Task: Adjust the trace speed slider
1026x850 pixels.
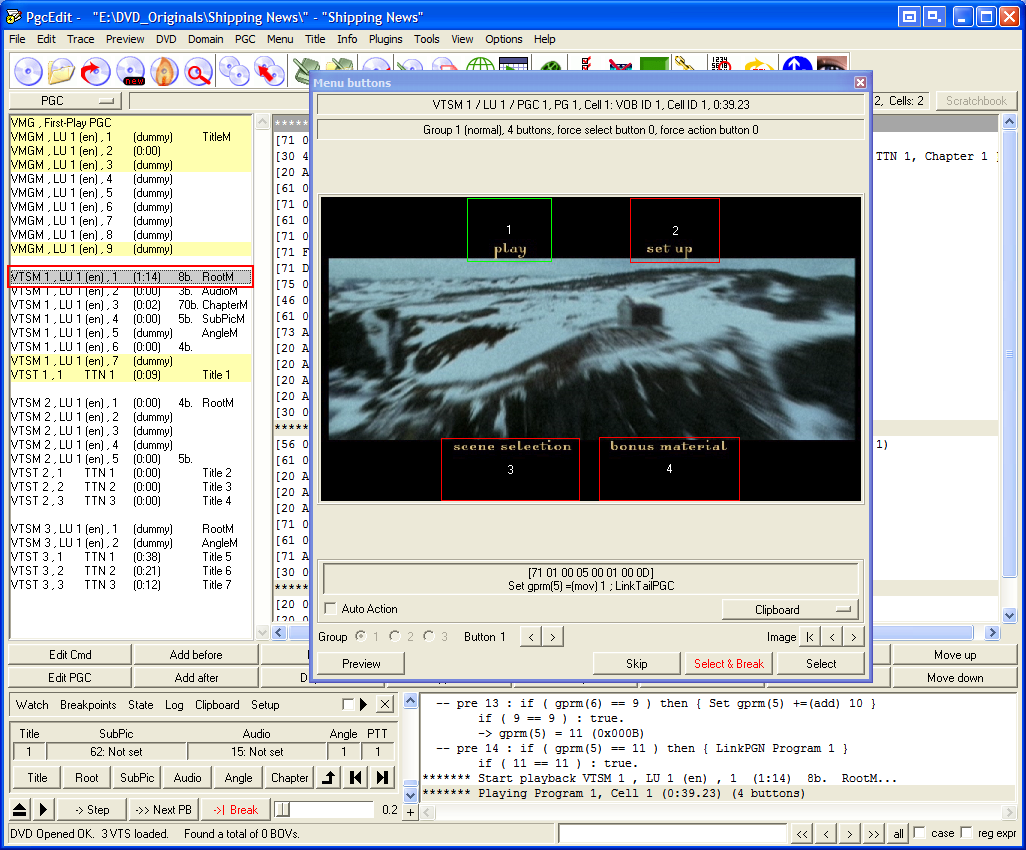Action: coord(283,809)
